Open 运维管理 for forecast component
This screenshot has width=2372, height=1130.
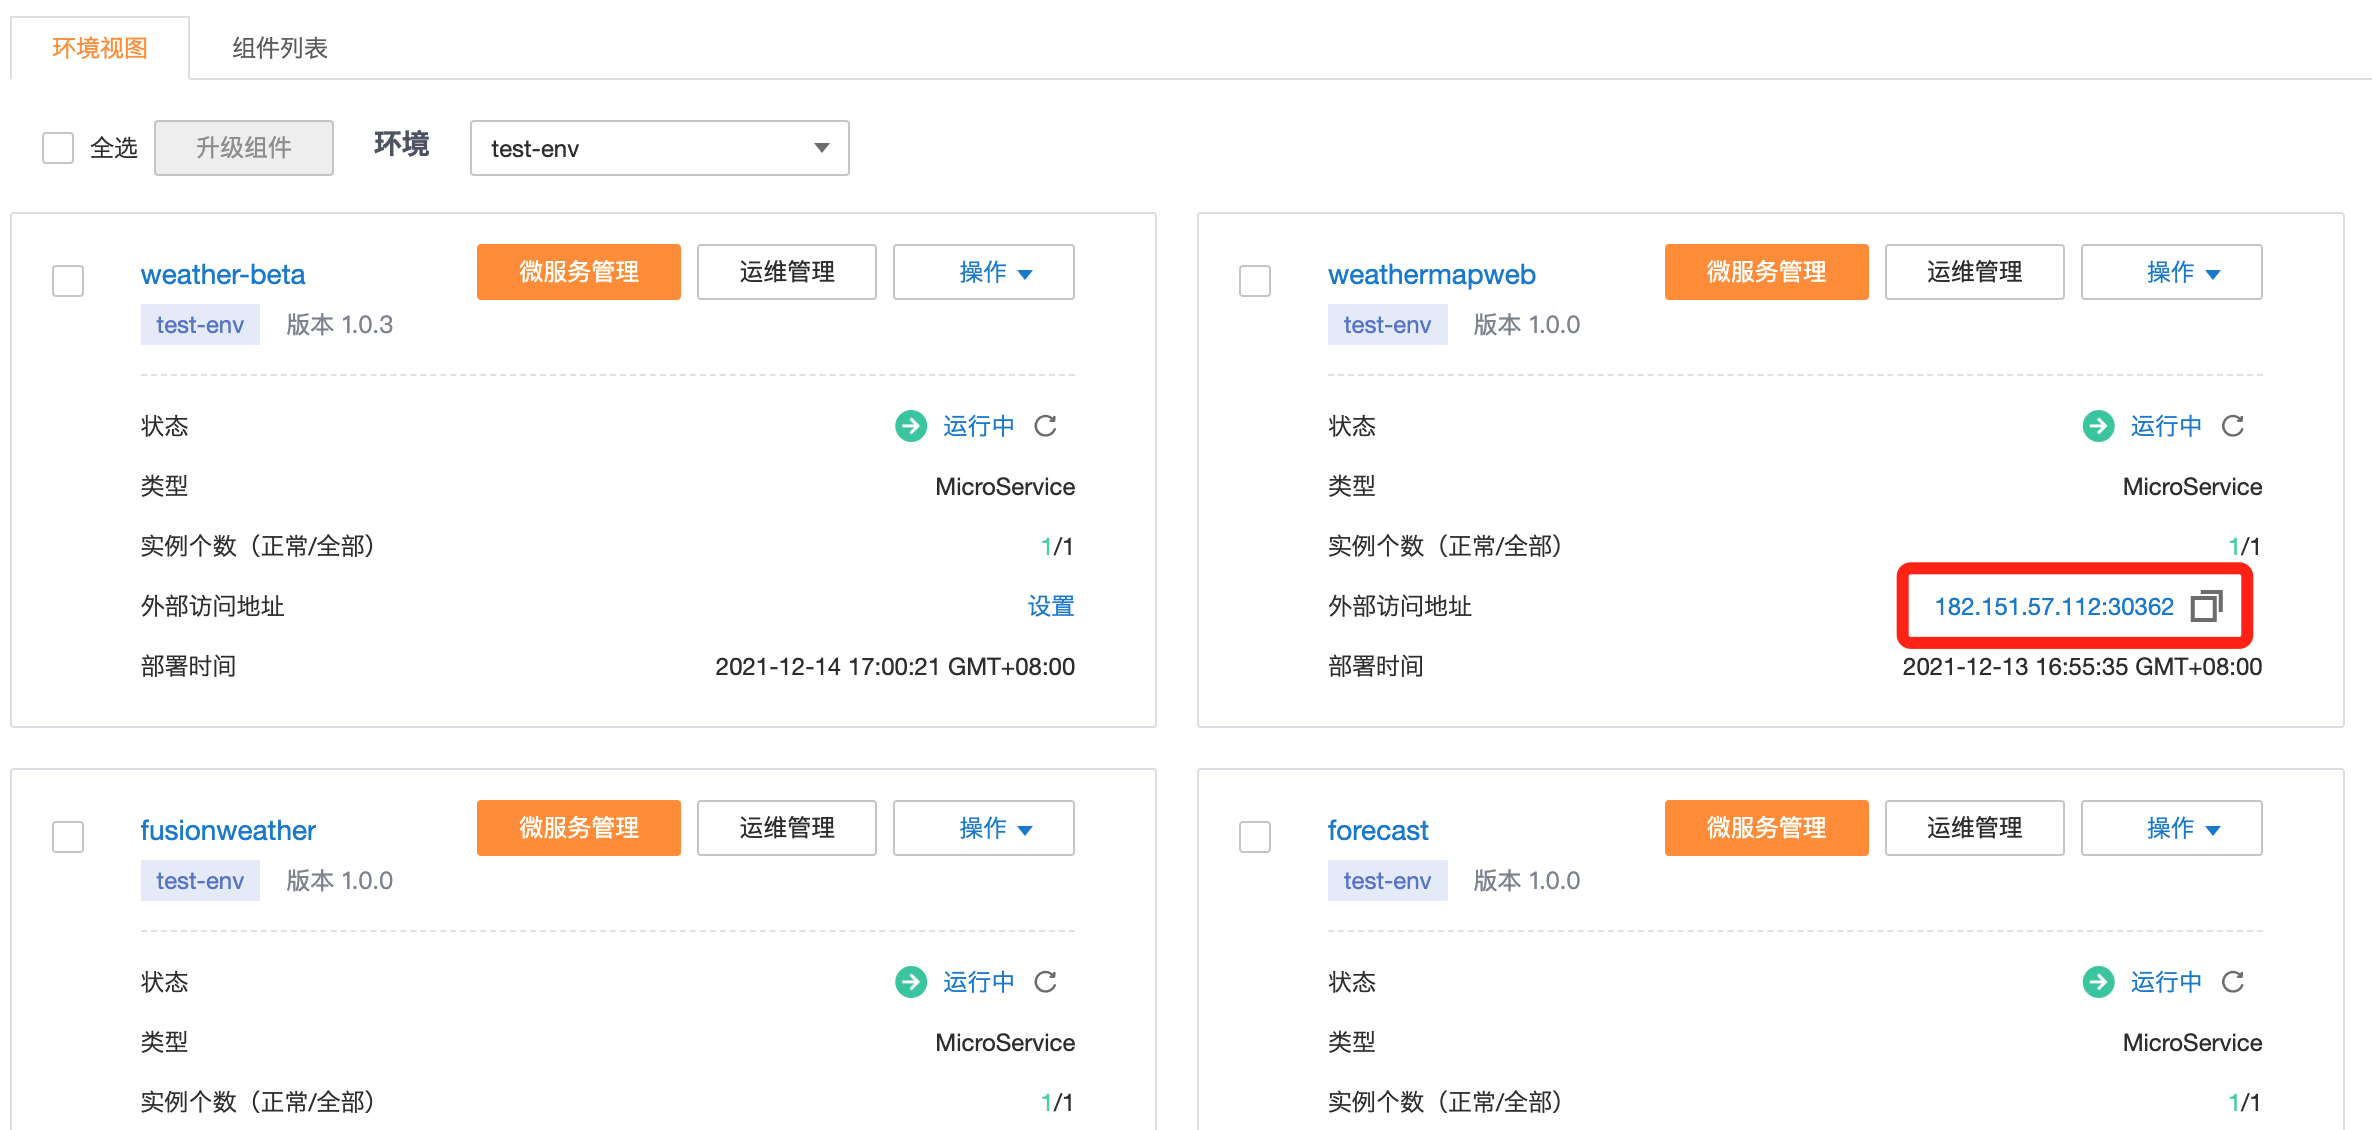tap(1974, 828)
